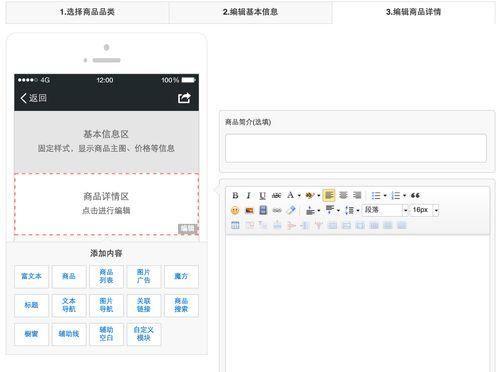Add a 富文本 content module
The width and height of the screenshot is (500, 372).
(x=31, y=276)
